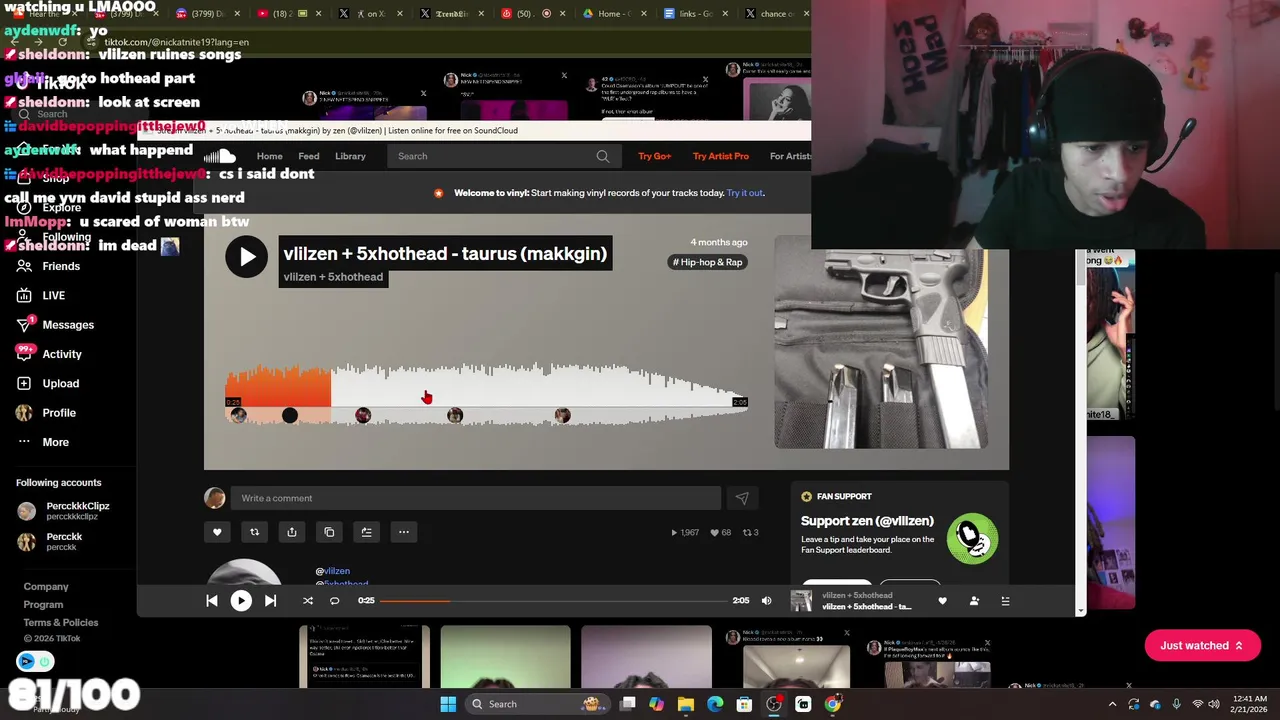Click the Try Artist Pro link
This screenshot has width=1280, height=720.
pyautogui.click(x=721, y=156)
